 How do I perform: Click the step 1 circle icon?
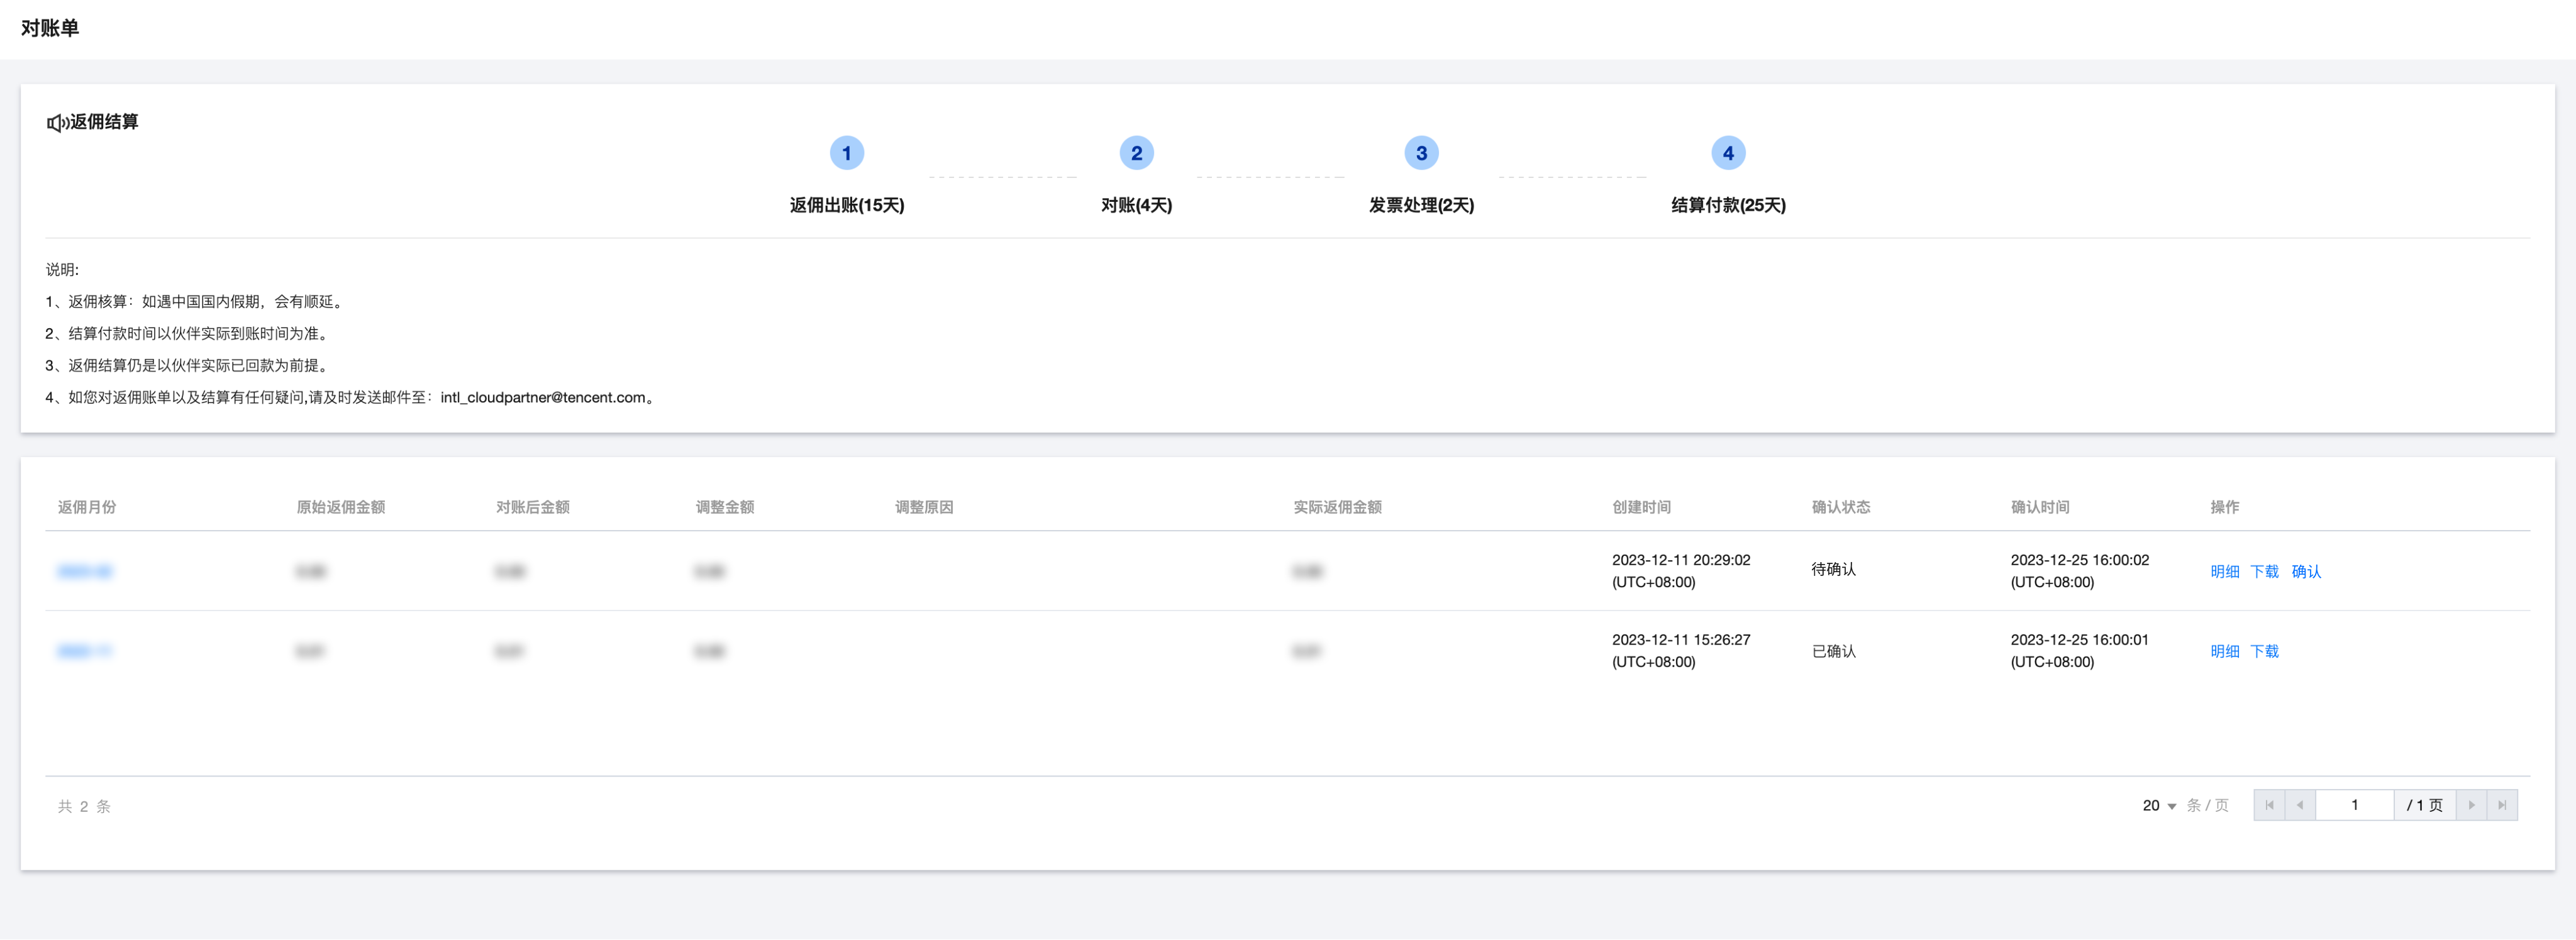pyautogui.click(x=846, y=153)
